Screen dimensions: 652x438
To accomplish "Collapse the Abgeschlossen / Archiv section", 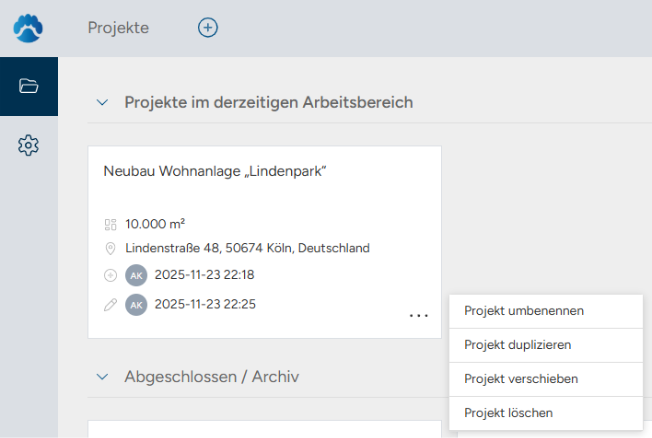I will point(101,377).
